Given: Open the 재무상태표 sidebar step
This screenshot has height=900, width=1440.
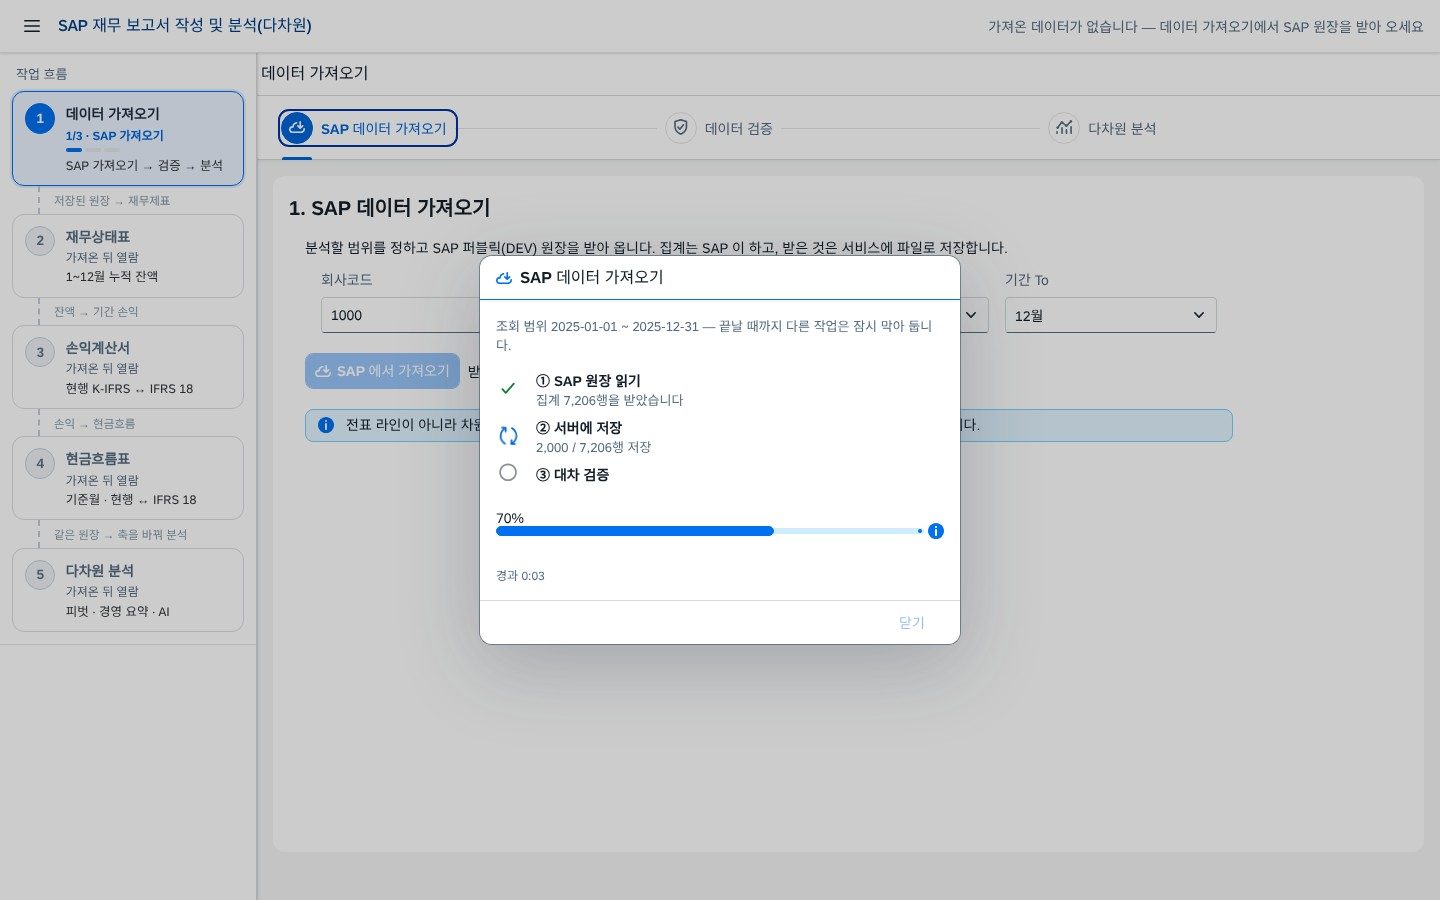Looking at the screenshot, I should click(128, 256).
